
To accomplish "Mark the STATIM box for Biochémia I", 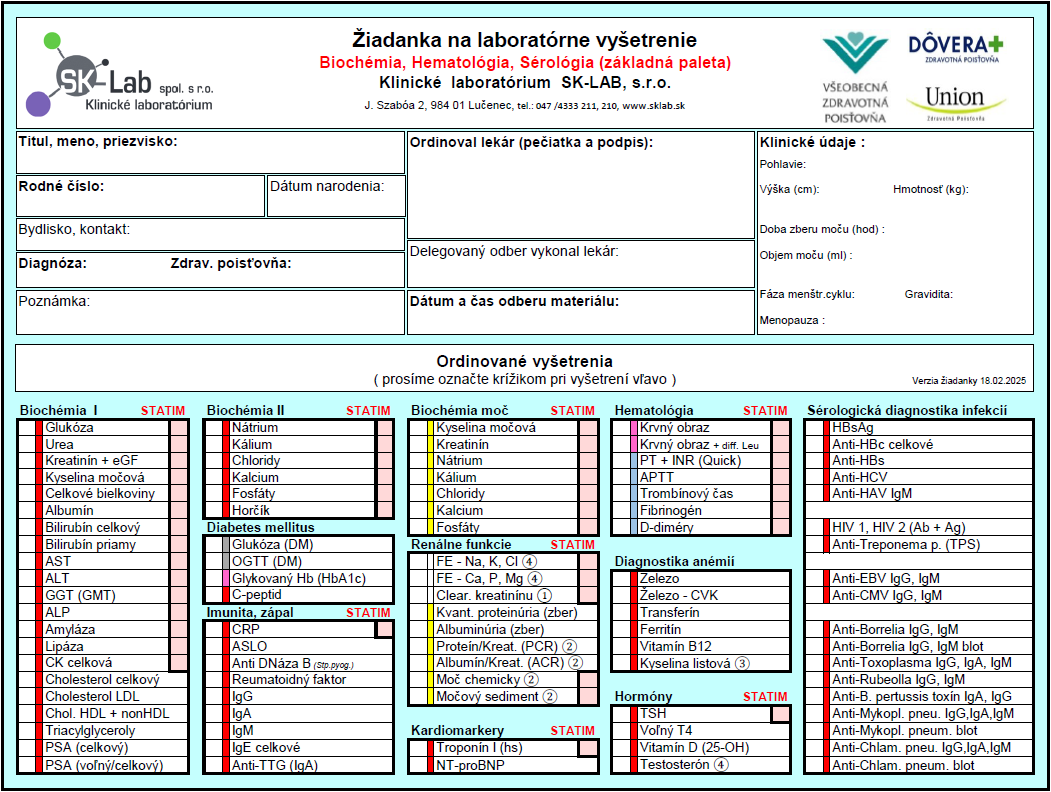I will pos(178,426).
